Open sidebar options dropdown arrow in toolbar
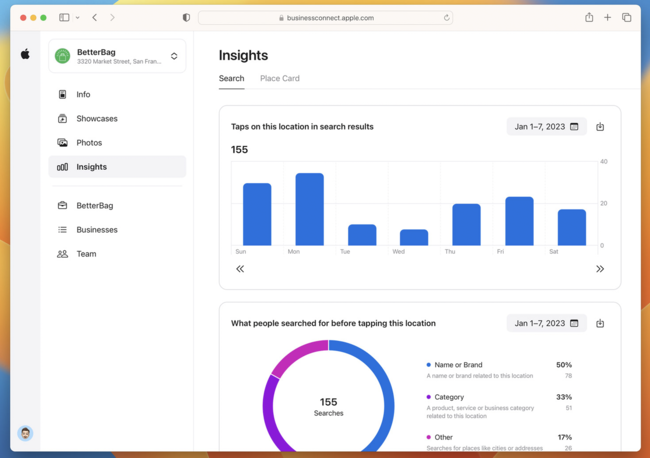Image resolution: width=650 pixels, height=458 pixels. 78,17
